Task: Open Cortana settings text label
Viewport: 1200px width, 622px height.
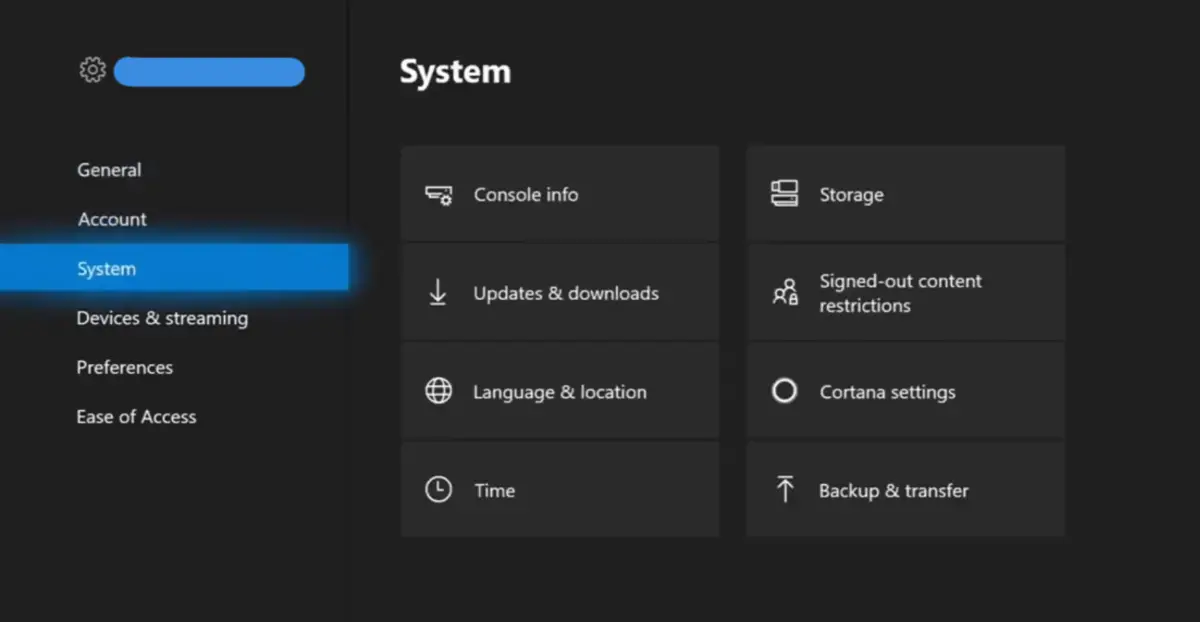Action: (x=887, y=392)
